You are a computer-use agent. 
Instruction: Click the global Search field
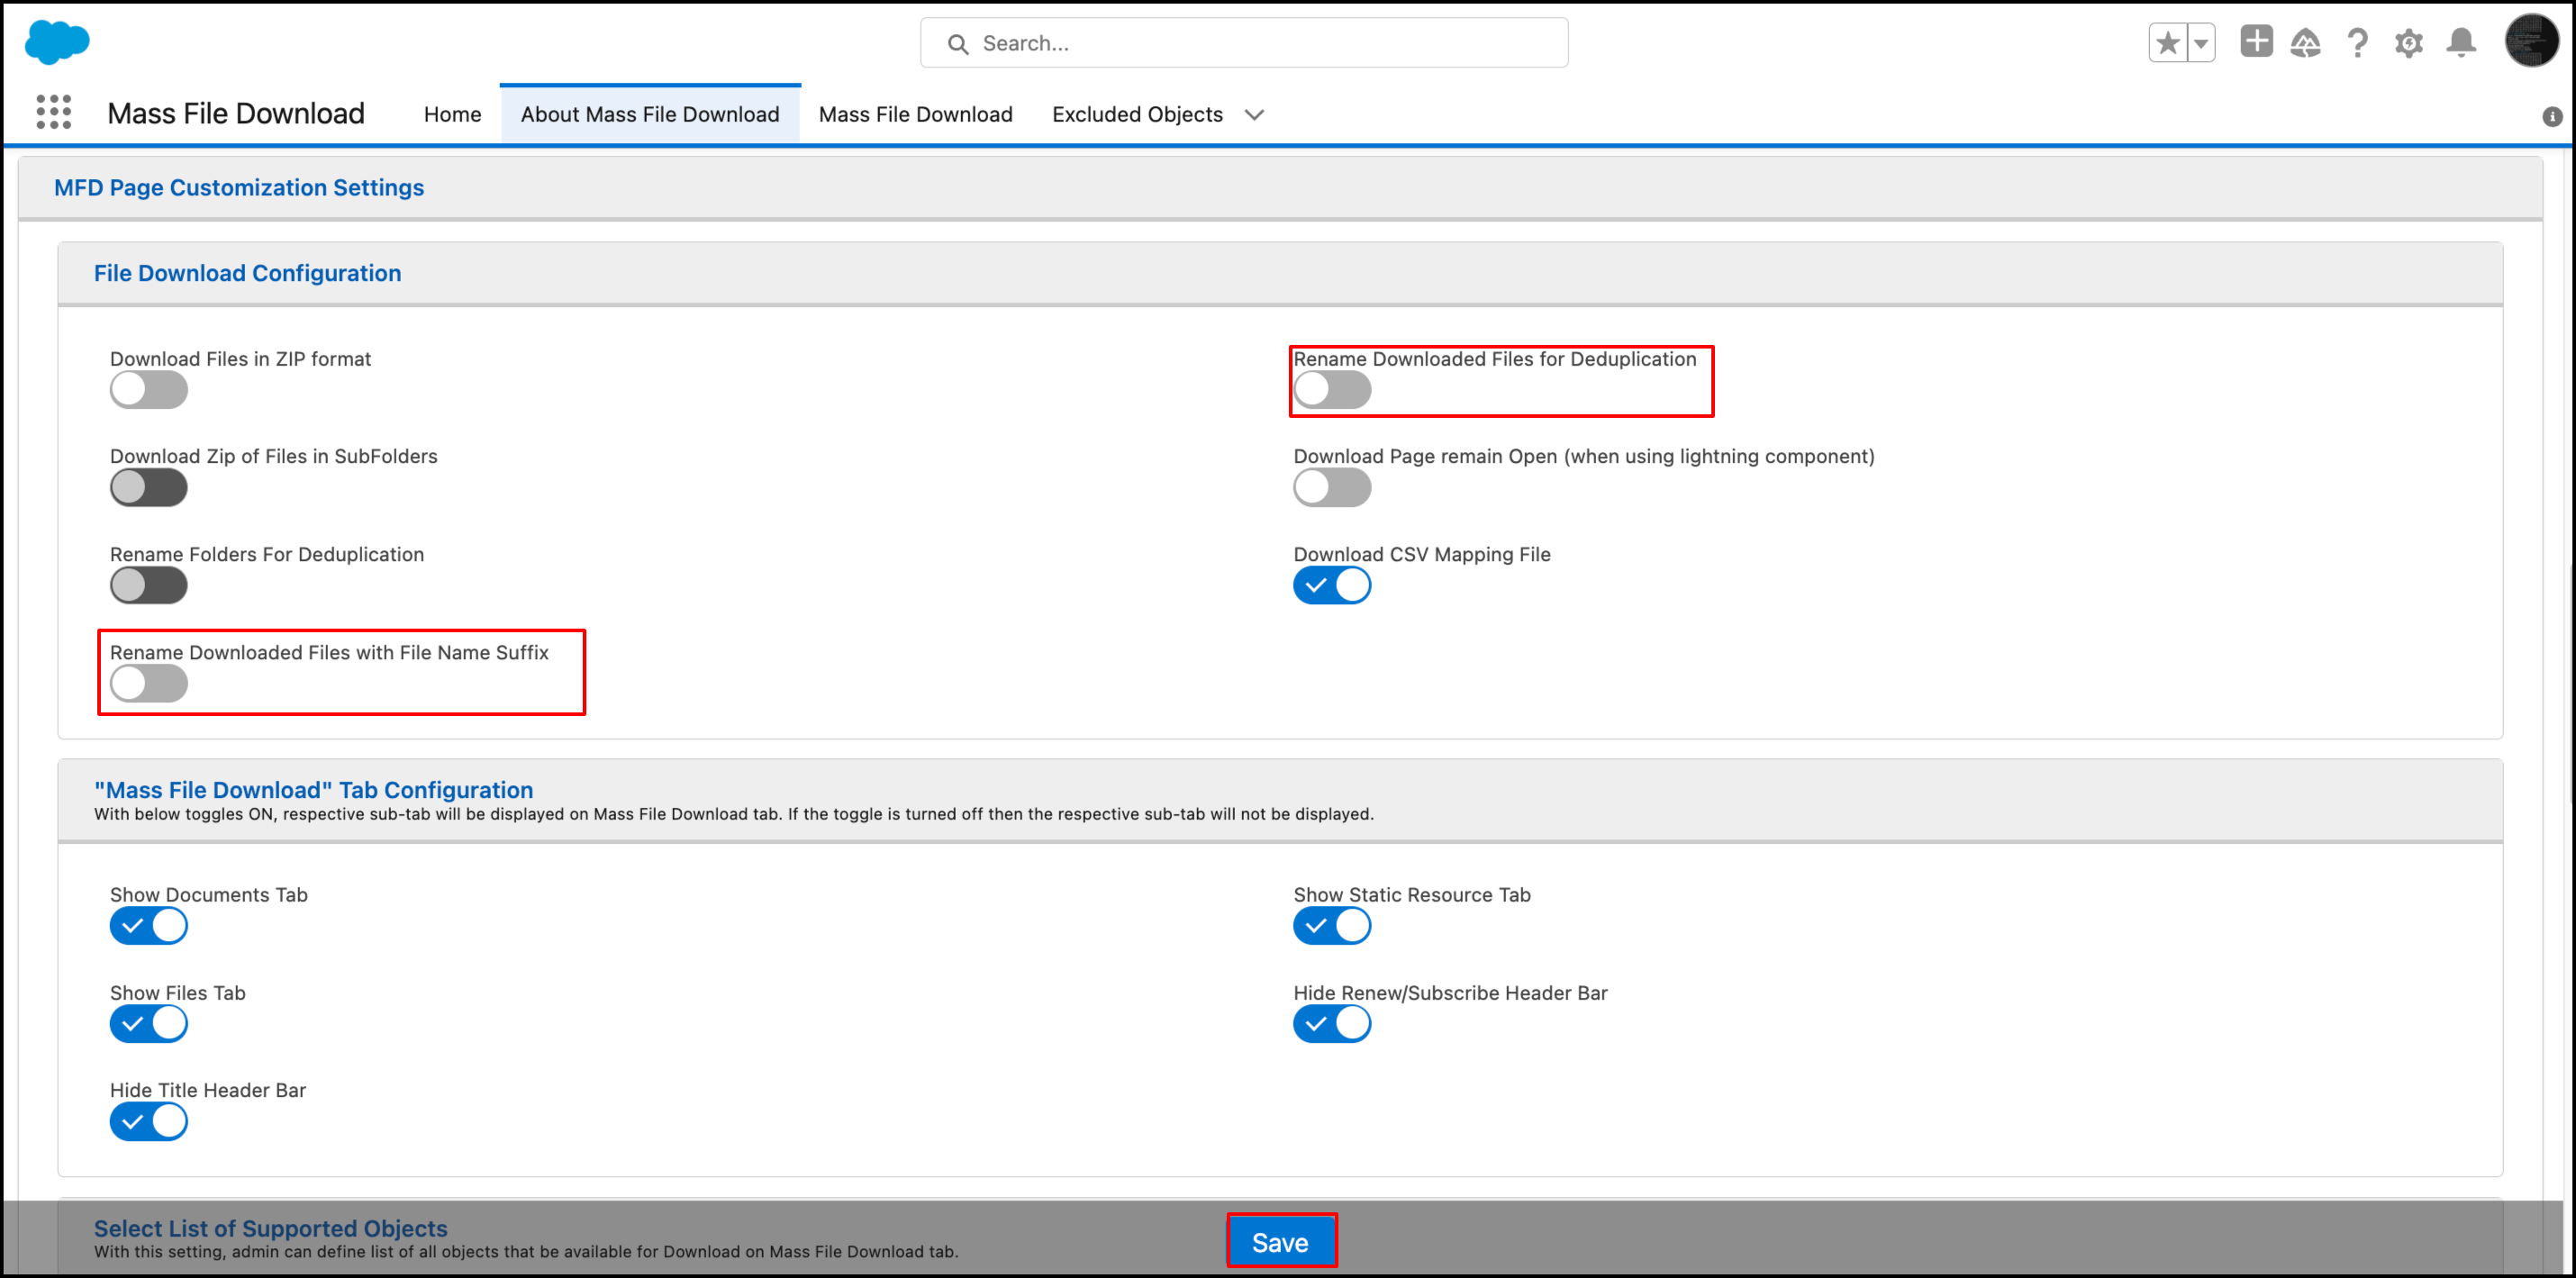click(1243, 43)
